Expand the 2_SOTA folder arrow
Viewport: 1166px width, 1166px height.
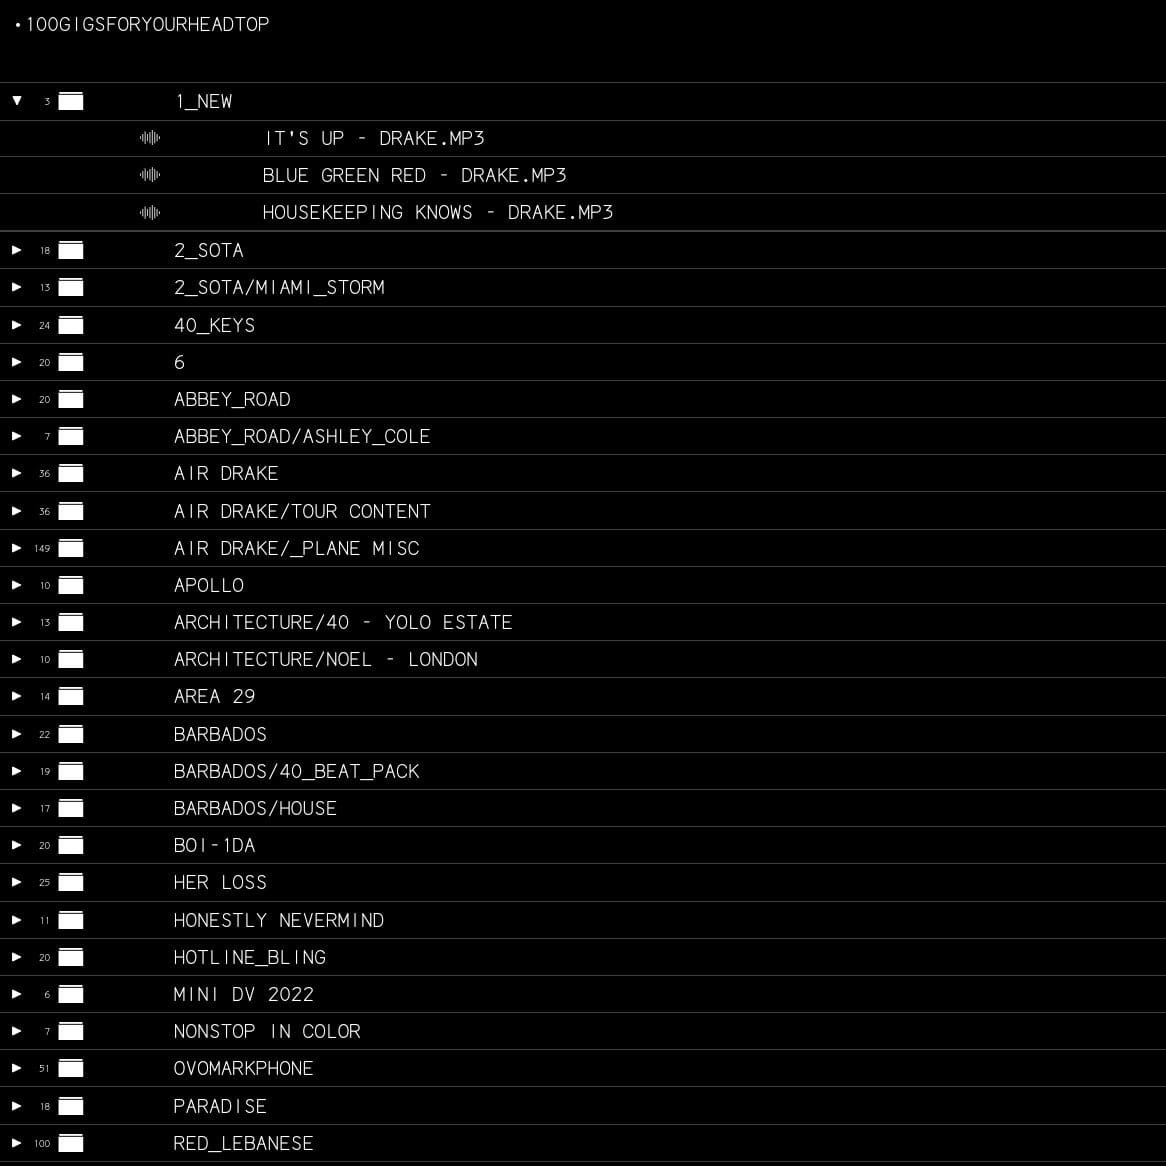pyautogui.click(x=17, y=250)
